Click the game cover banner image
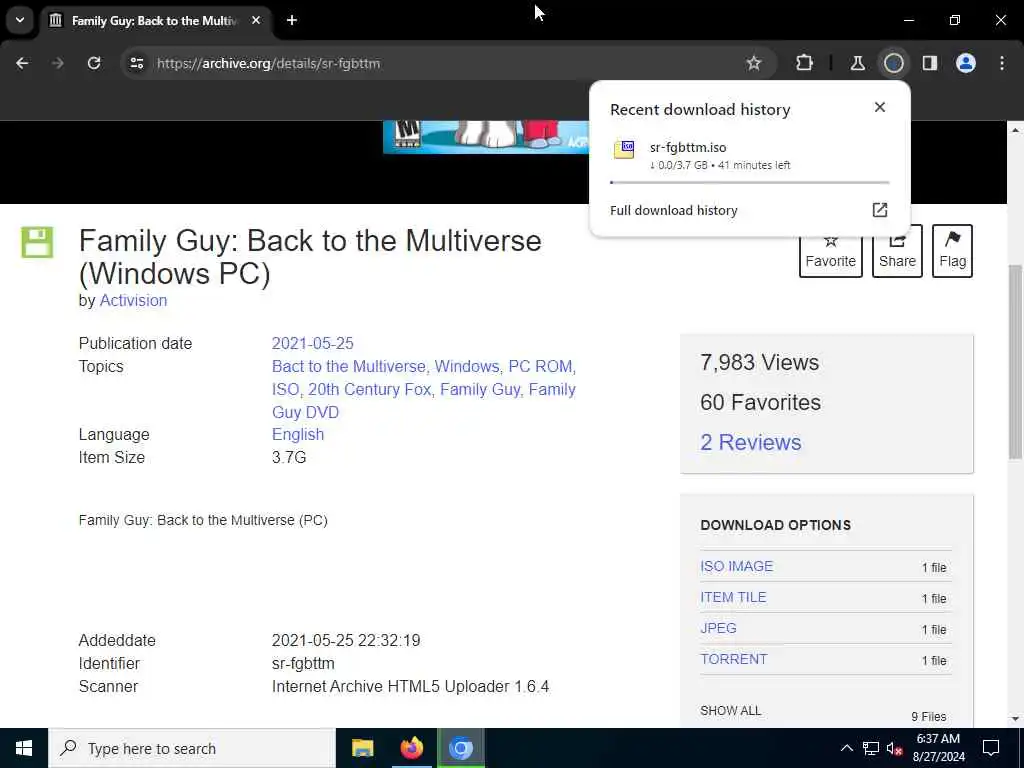This screenshot has width=1024, height=768. [x=486, y=137]
